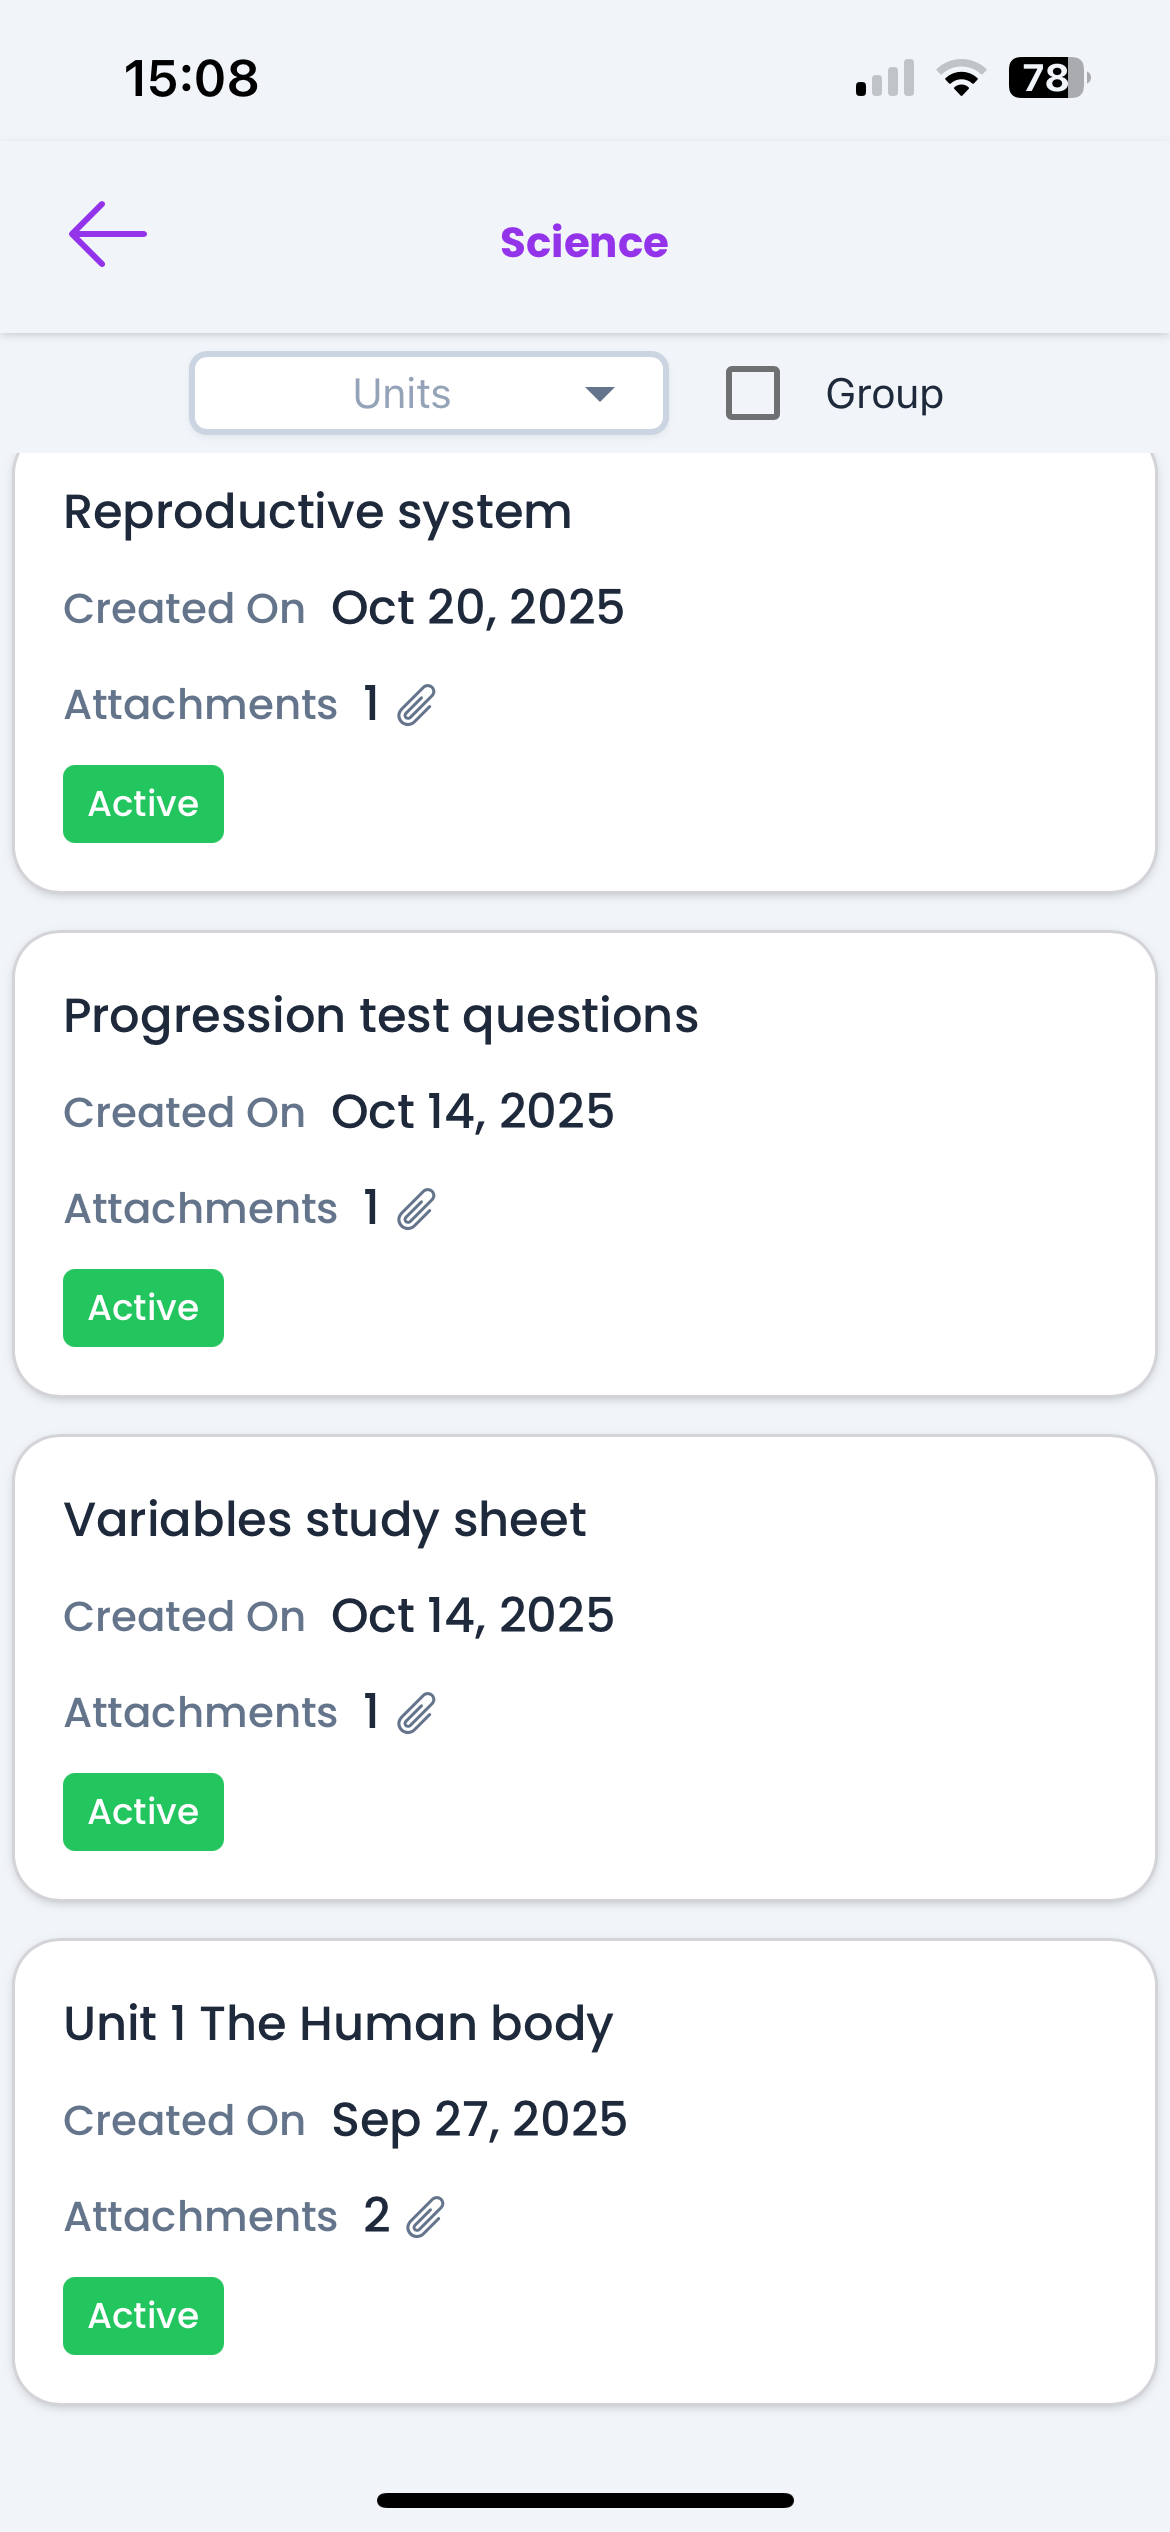Tap paperclip icon on Unit 1 Human body
1170x2532 pixels.
[425, 2217]
